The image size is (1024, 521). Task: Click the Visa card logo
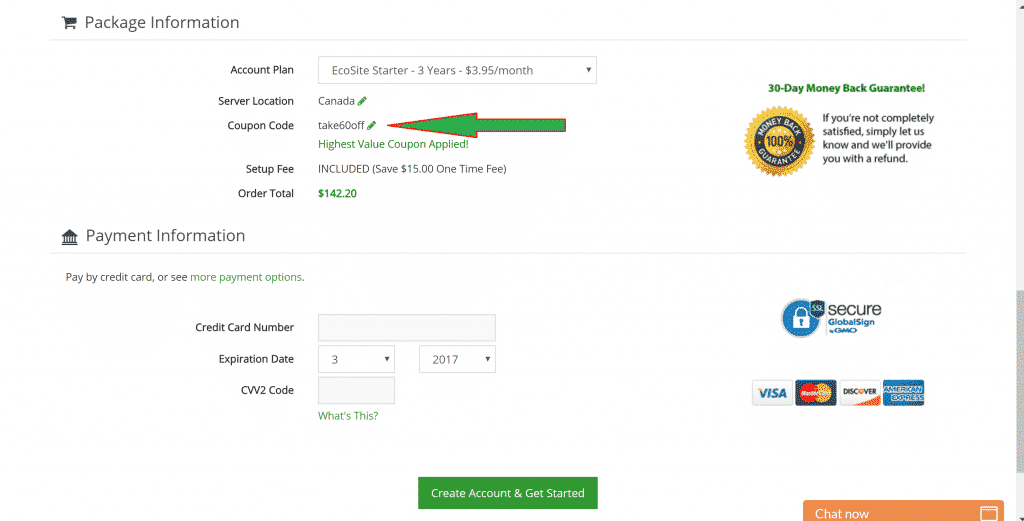coord(773,393)
